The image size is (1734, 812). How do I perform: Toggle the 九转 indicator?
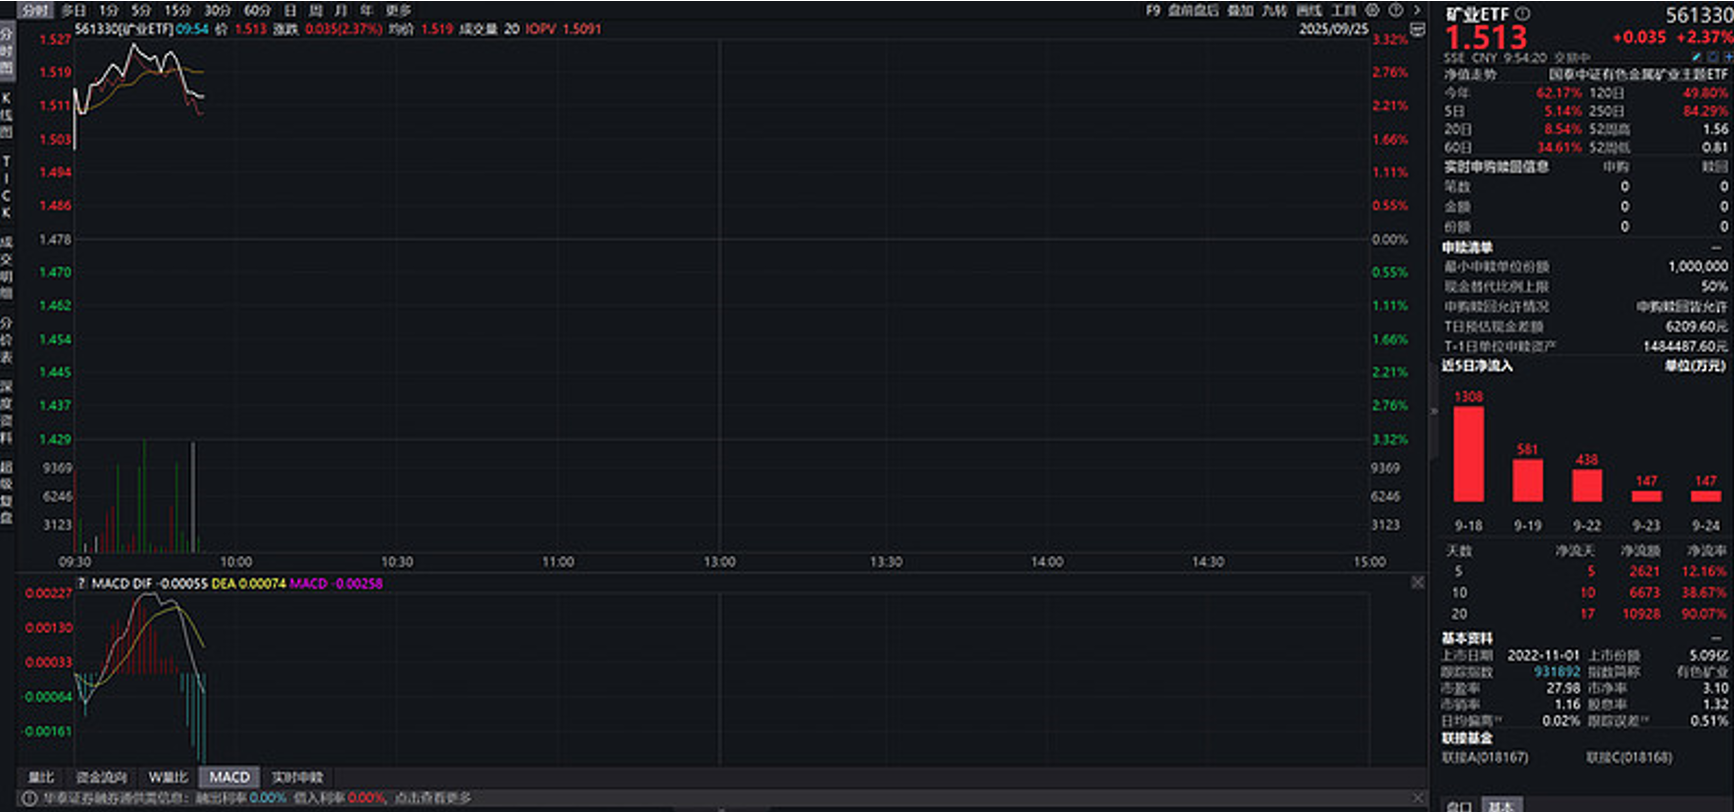1274,10
